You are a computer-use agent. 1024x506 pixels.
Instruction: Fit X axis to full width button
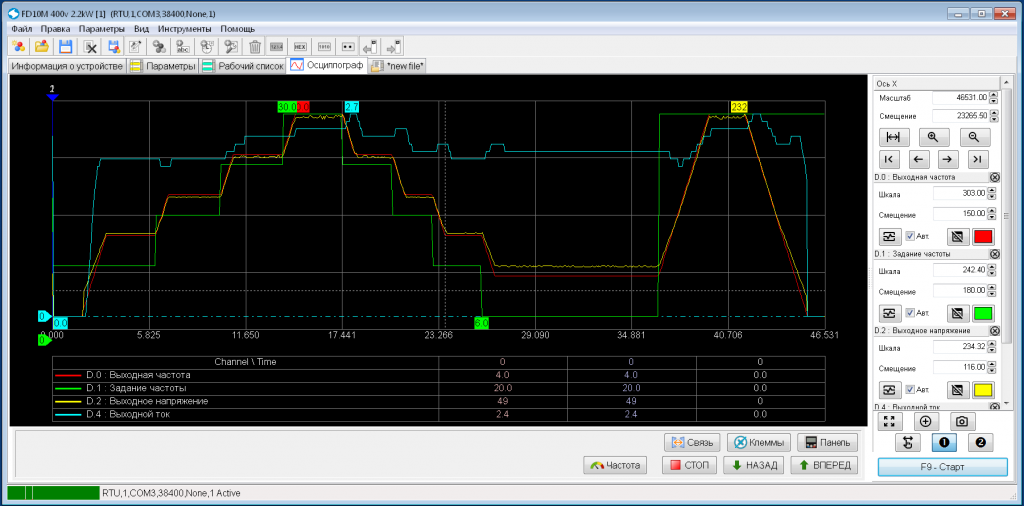click(893, 137)
